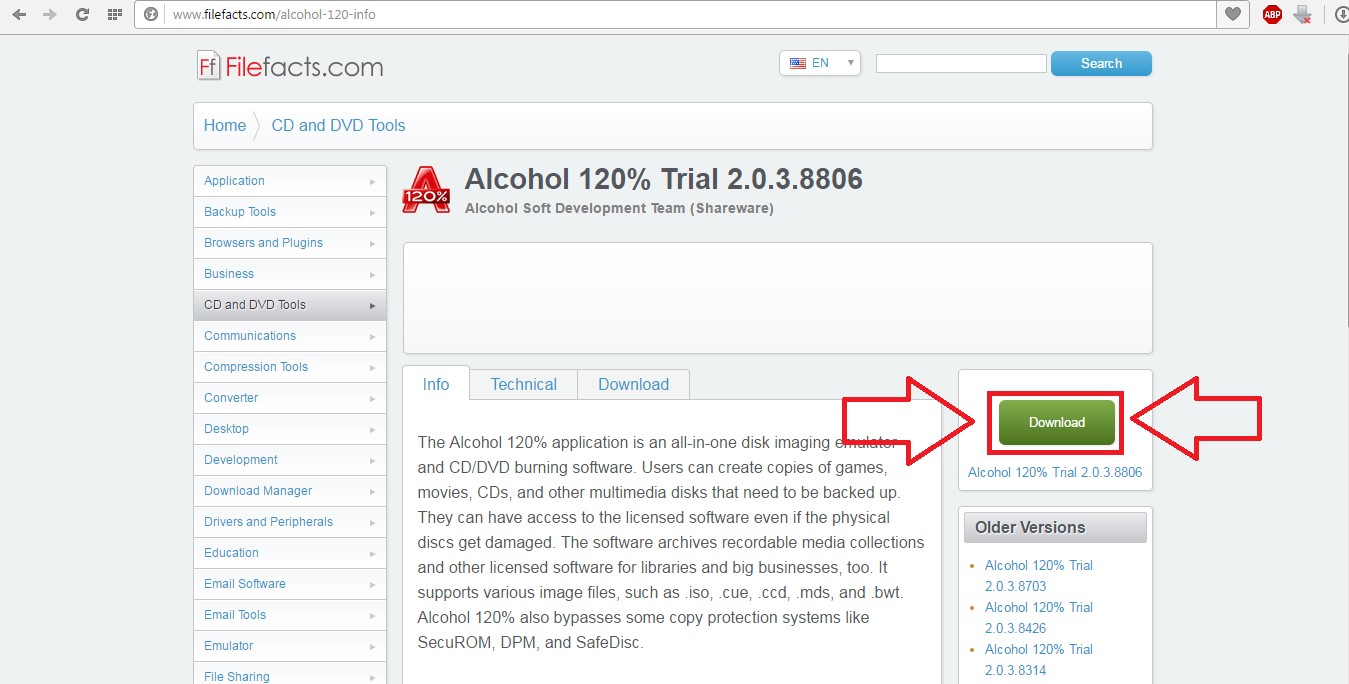
Task: Click the Alcohol 120% application icon
Action: [426, 190]
